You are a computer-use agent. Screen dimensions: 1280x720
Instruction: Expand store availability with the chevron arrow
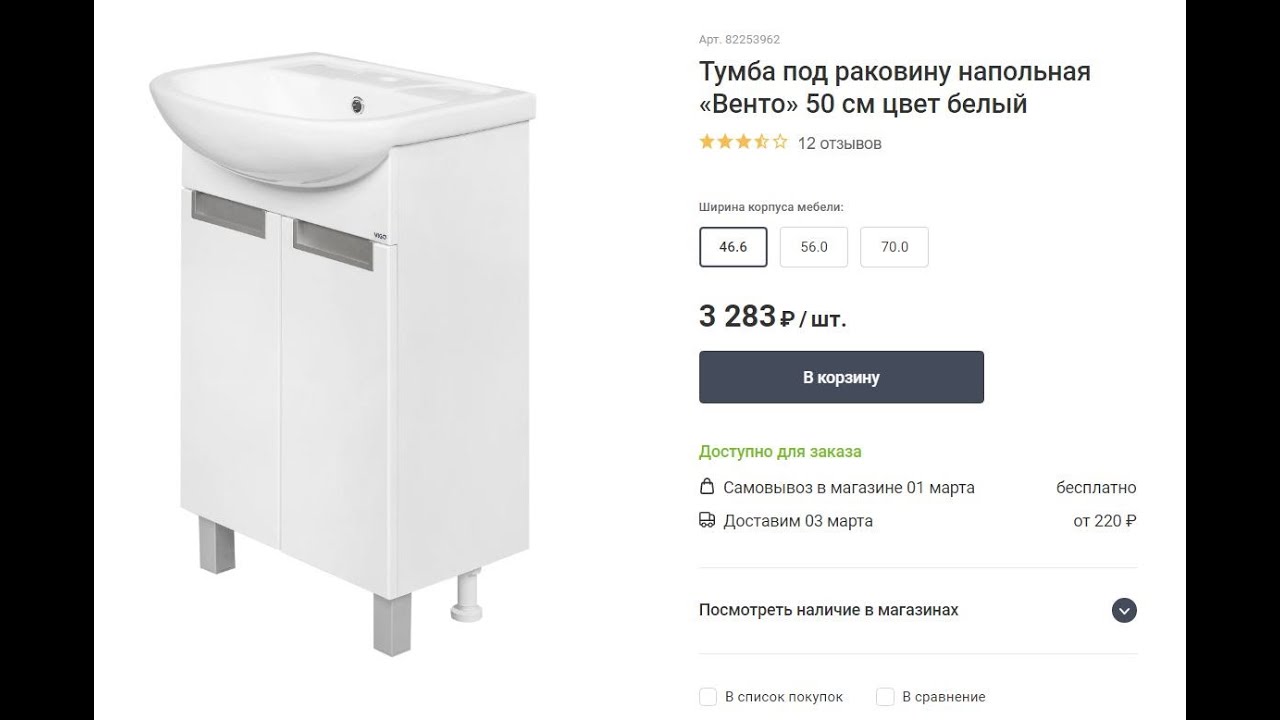point(1124,610)
